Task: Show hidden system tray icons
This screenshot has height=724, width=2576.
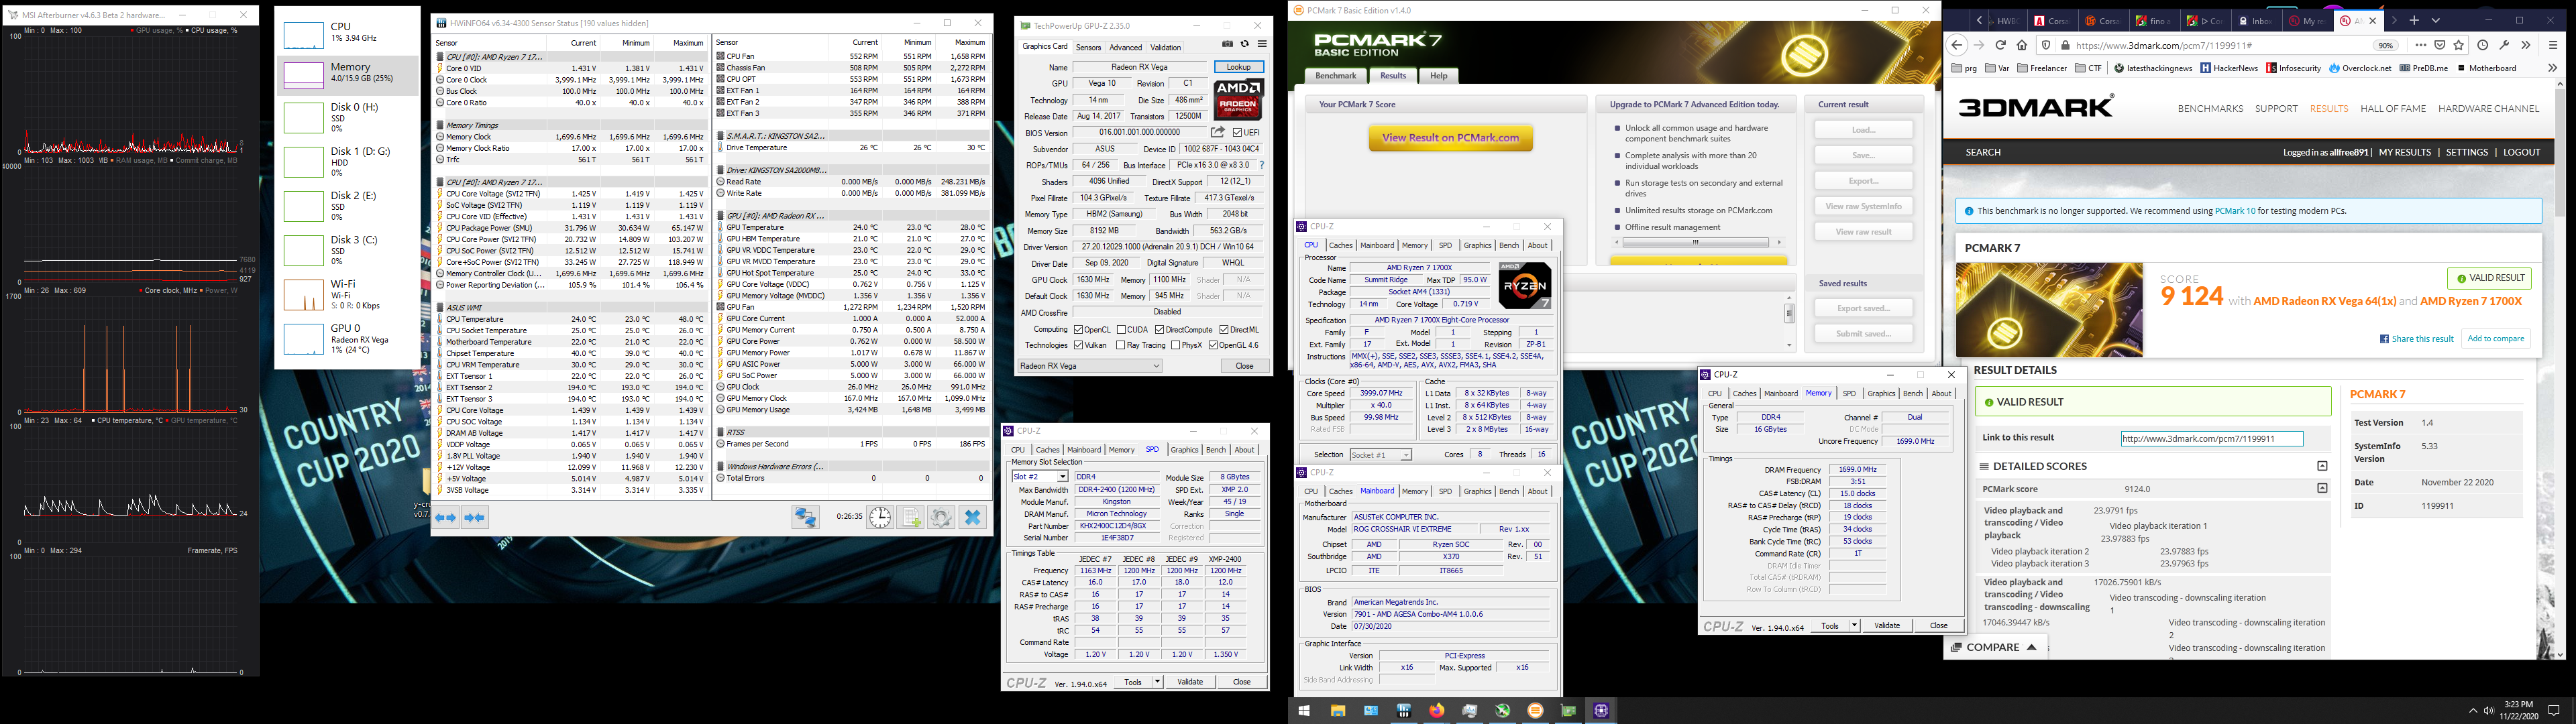Action: (2472, 711)
